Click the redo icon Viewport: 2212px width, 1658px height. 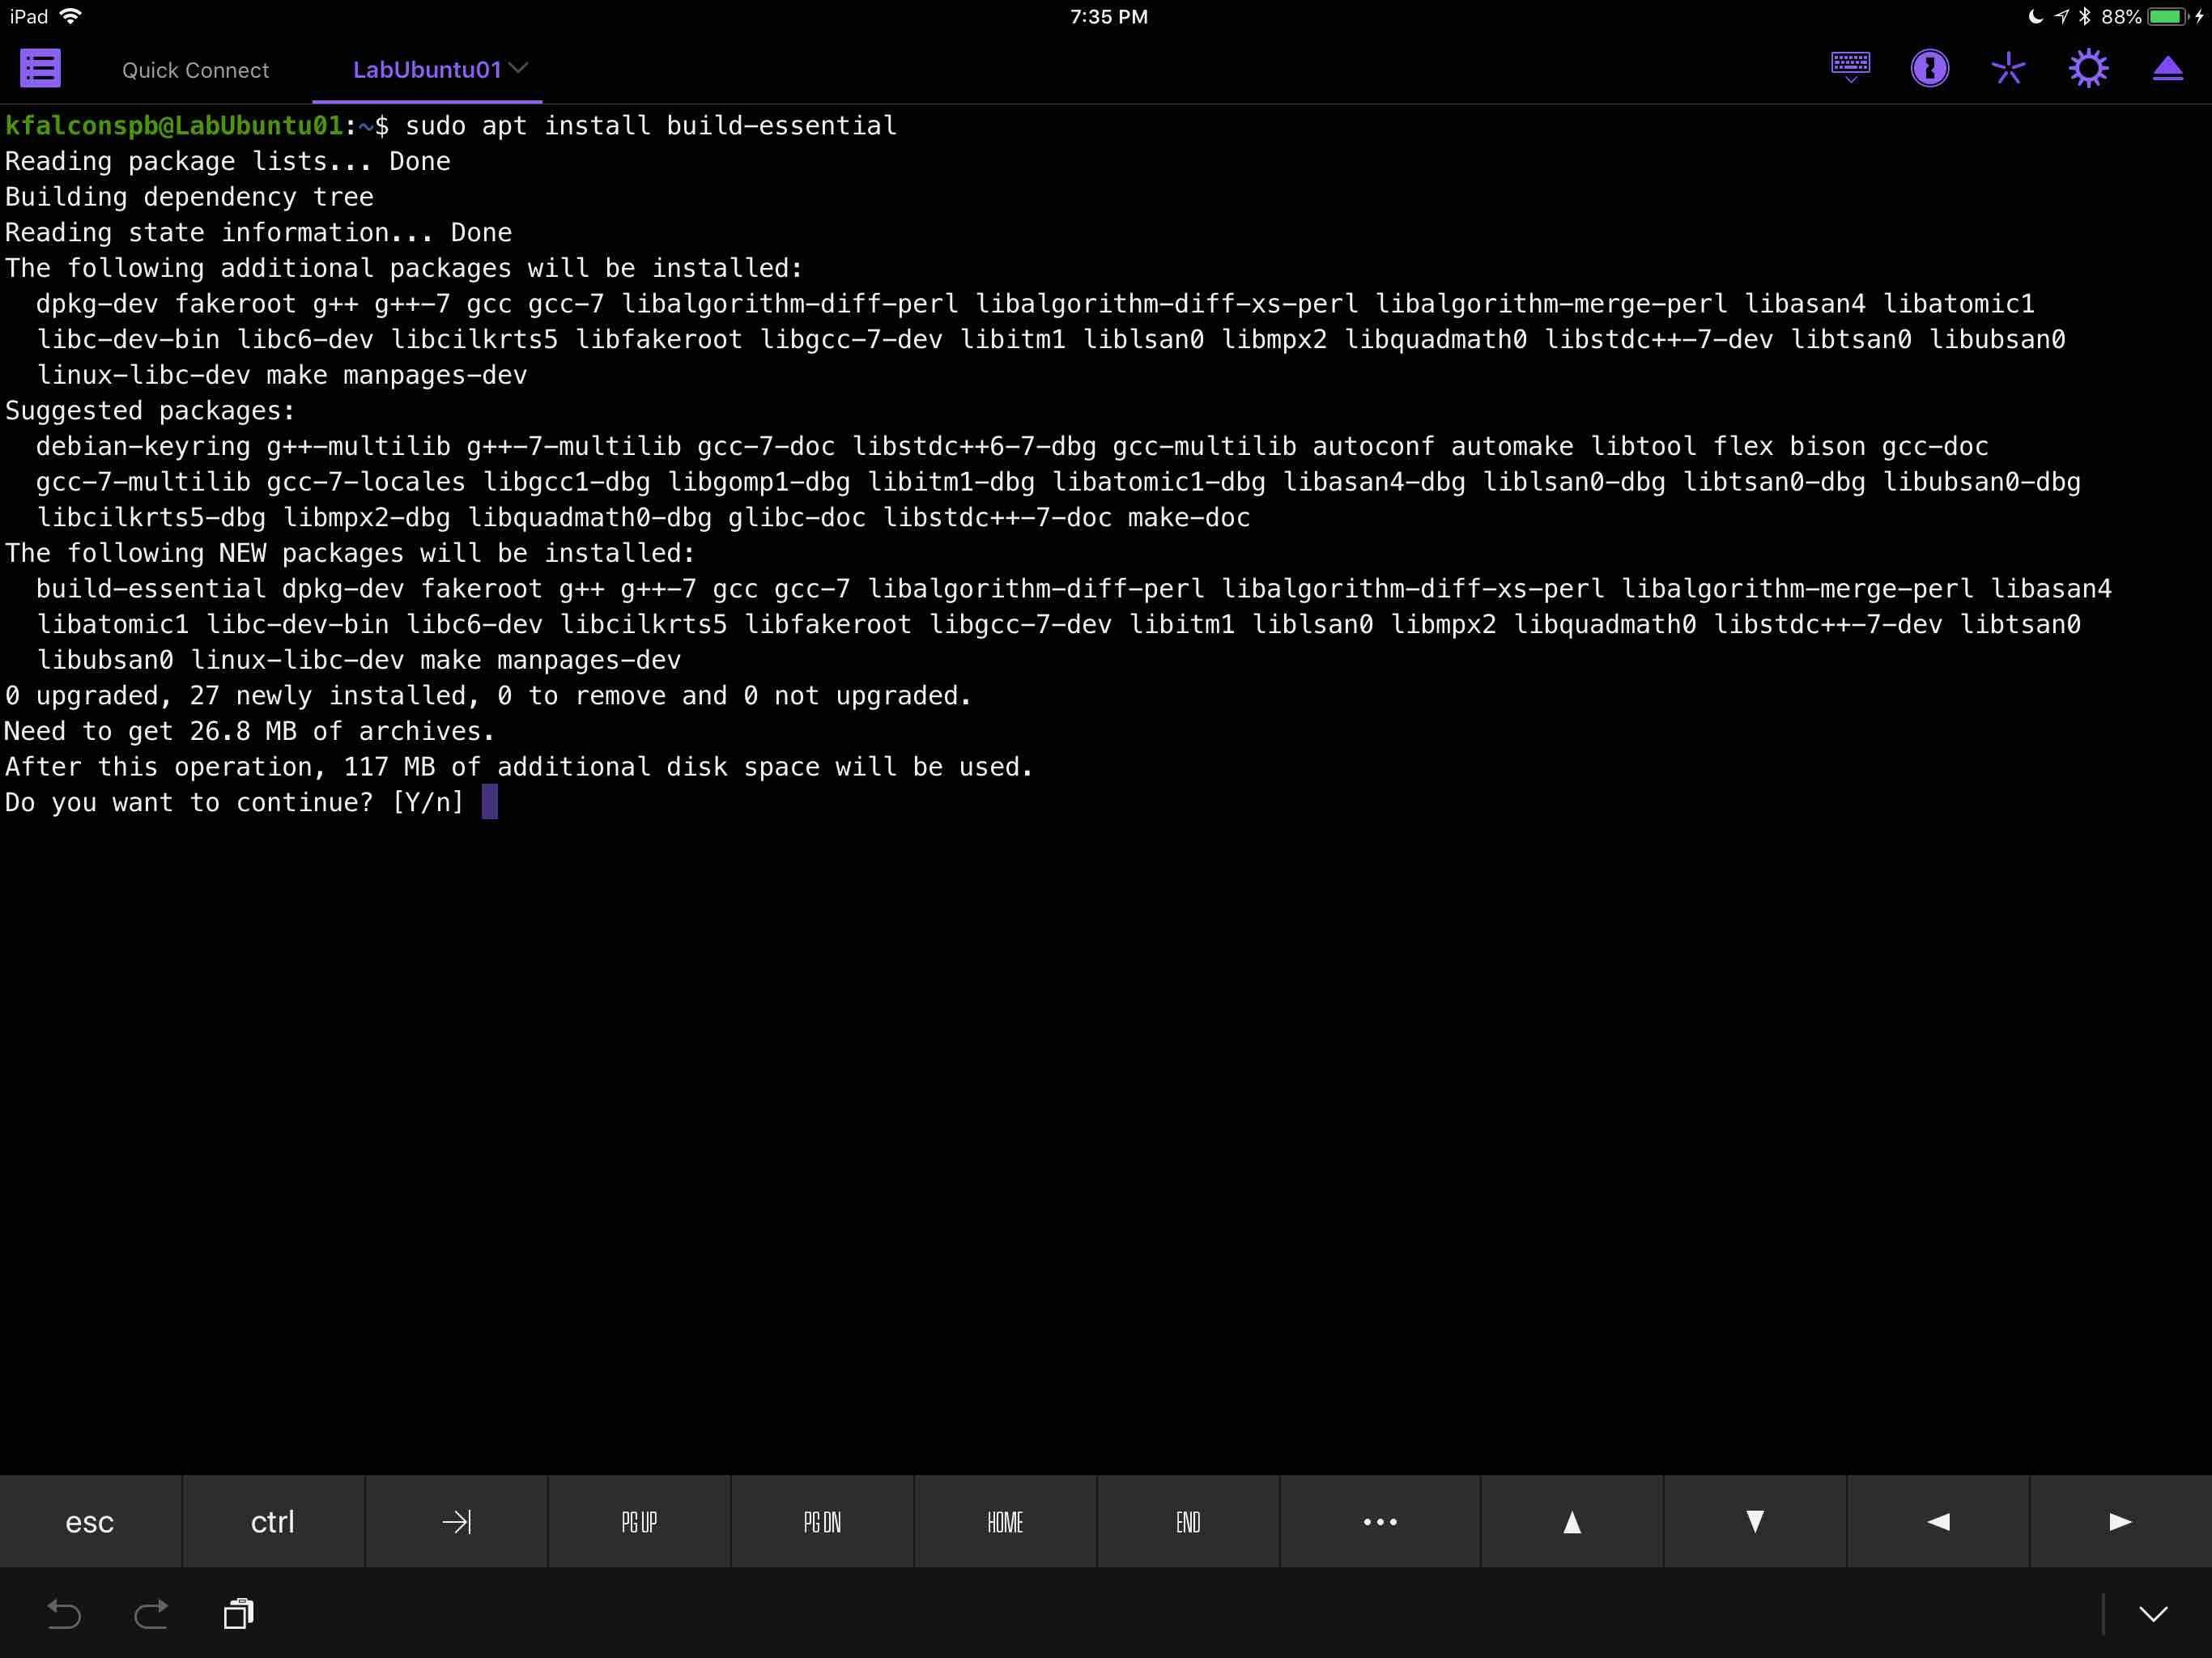coord(151,1613)
